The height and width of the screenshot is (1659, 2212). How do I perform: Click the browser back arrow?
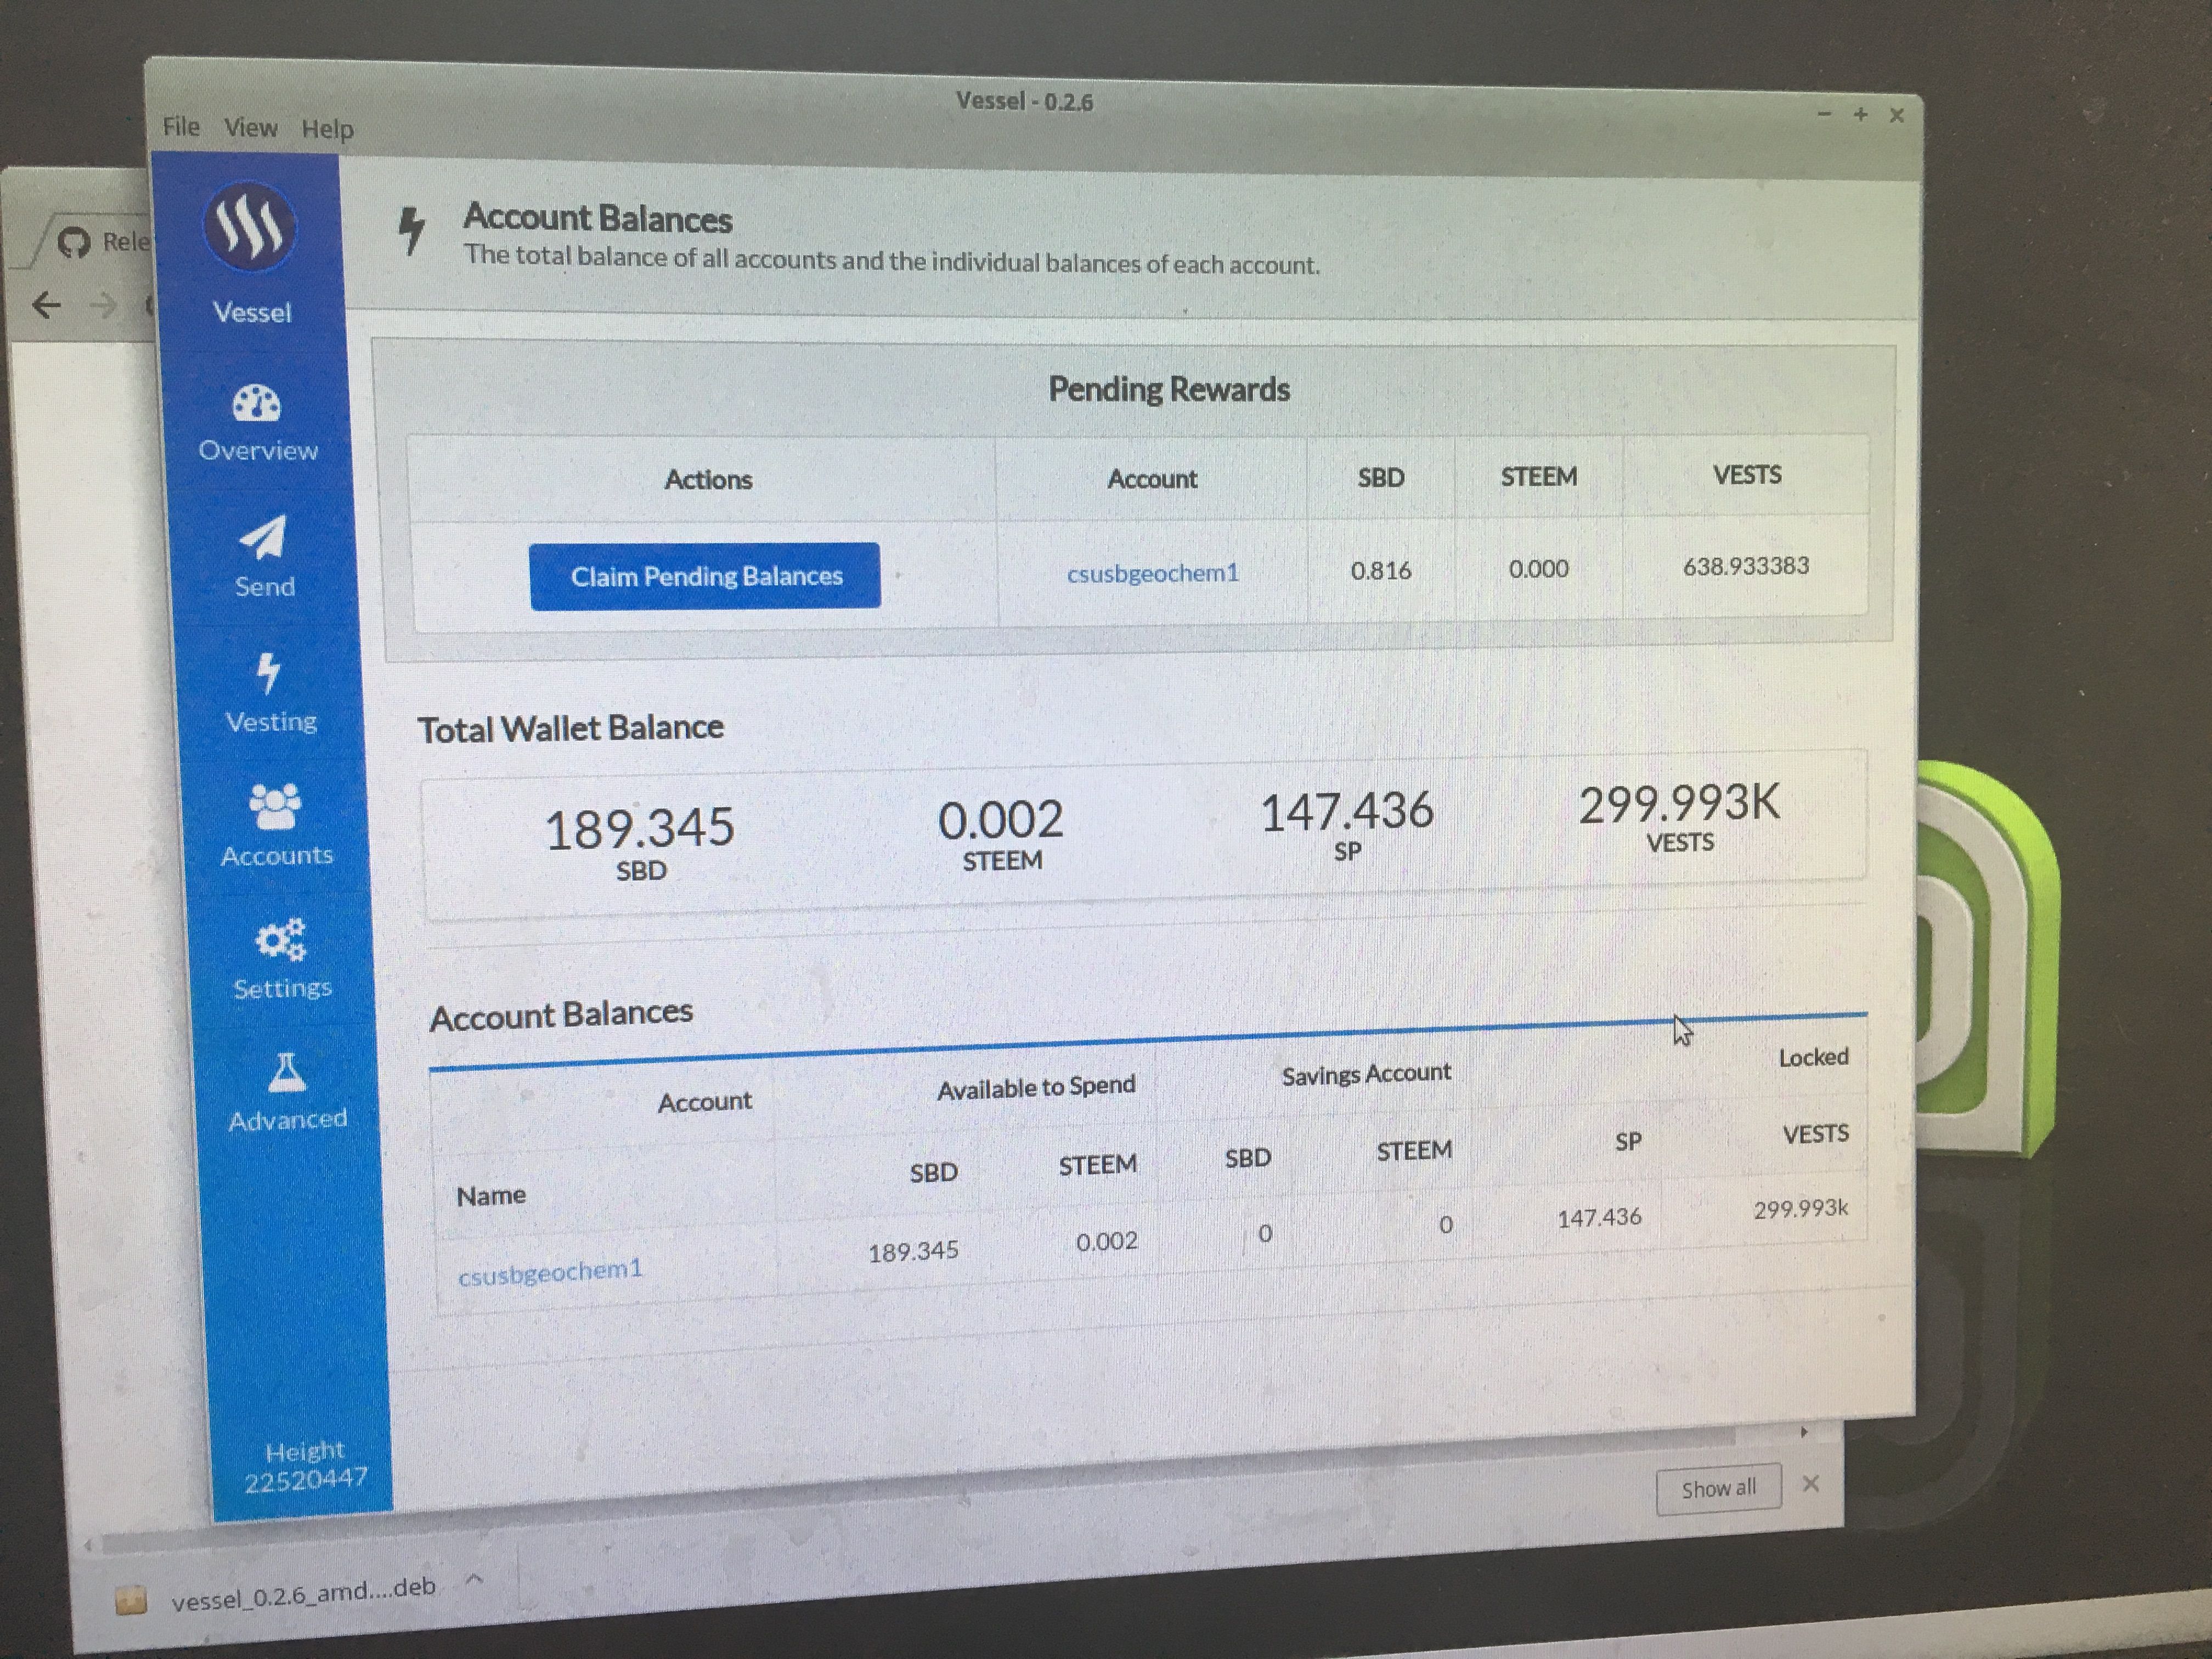click(x=46, y=305)
